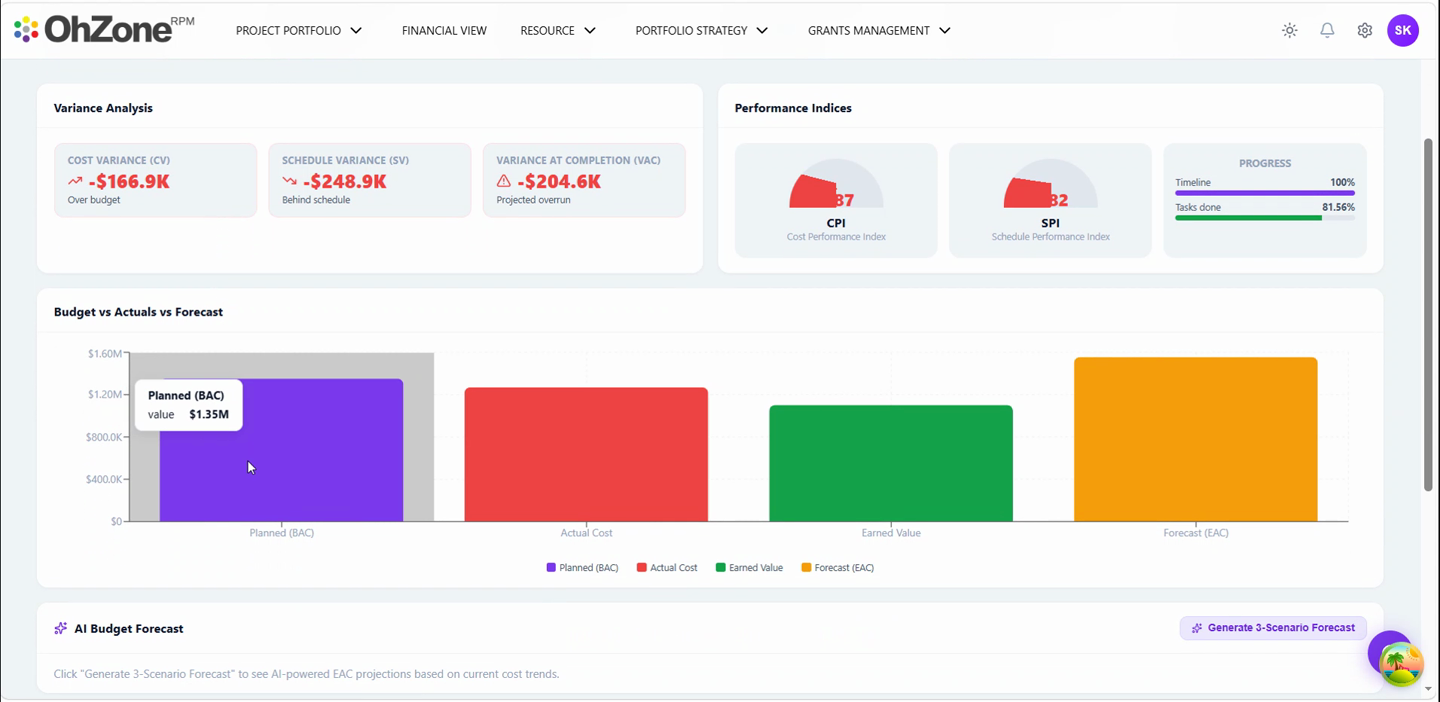Image resolution: width=1440 pixels, height=702 pixels.
Task: Click the Cost Performance Index label
Action: tap(836, 237)
